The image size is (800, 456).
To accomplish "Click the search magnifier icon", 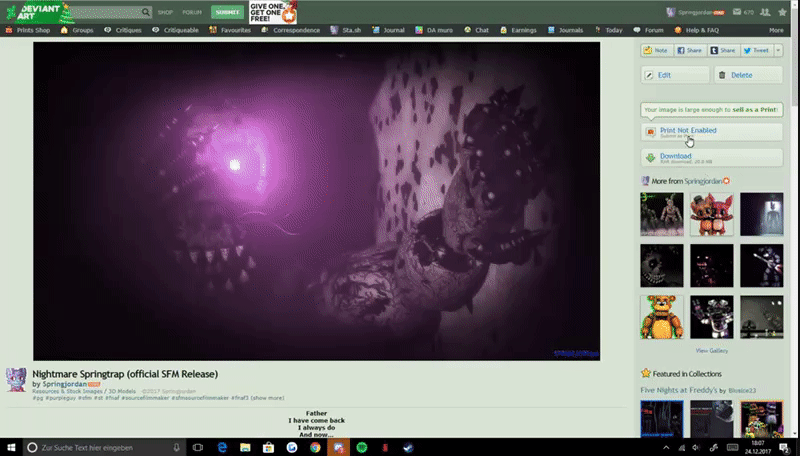I will click(146, 12).
